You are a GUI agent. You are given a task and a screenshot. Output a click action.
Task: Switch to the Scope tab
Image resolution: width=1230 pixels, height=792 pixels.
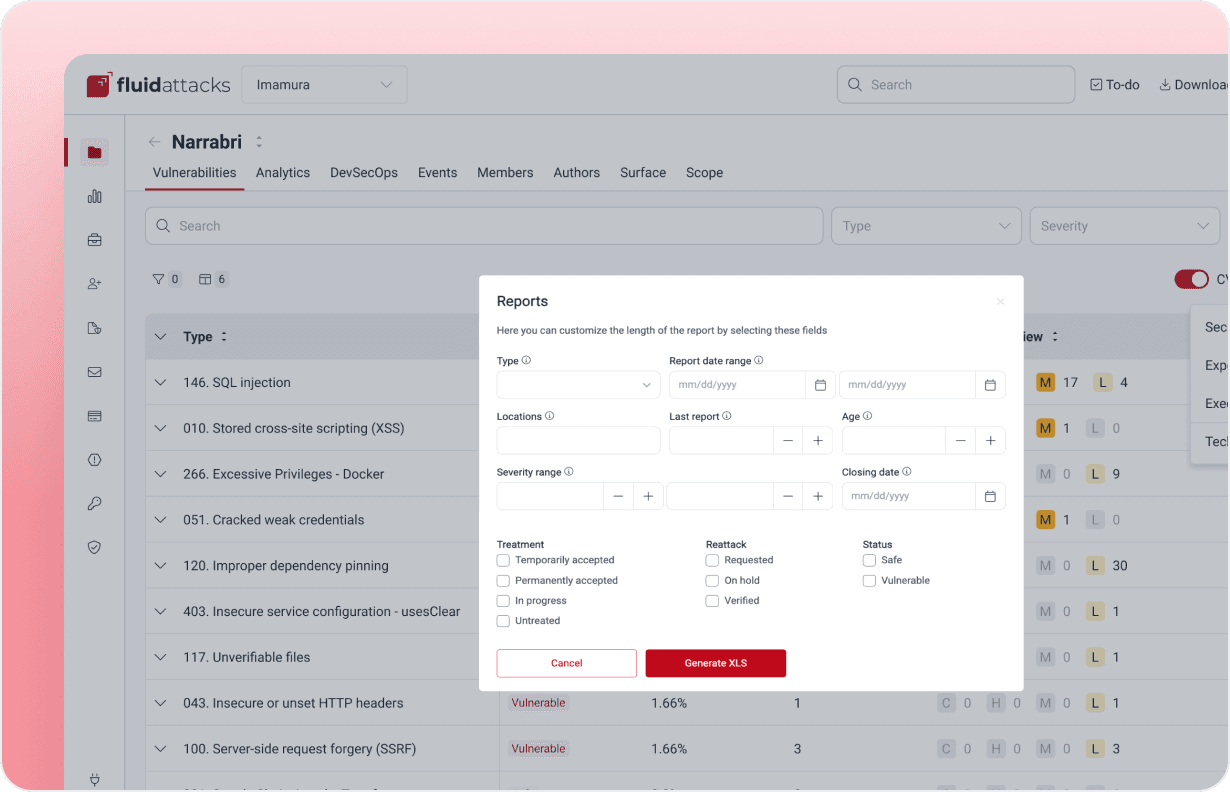click(x=705, y=173)
